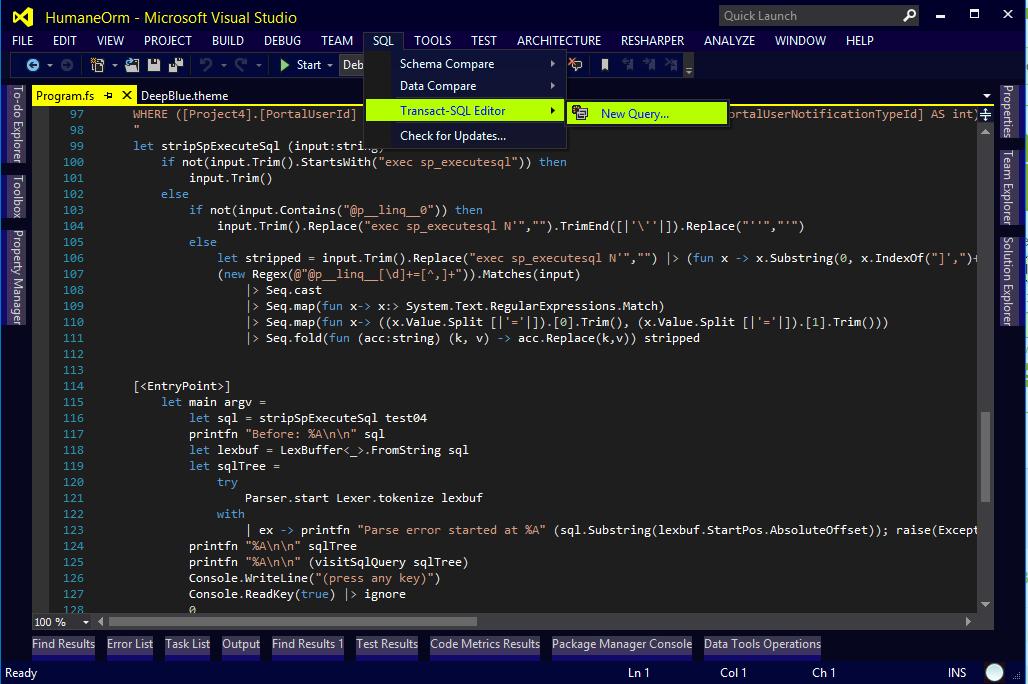This screenshot has height=684, width=1028.
Task: Show the Code Metrics Results tab
Action: (484, 644)
